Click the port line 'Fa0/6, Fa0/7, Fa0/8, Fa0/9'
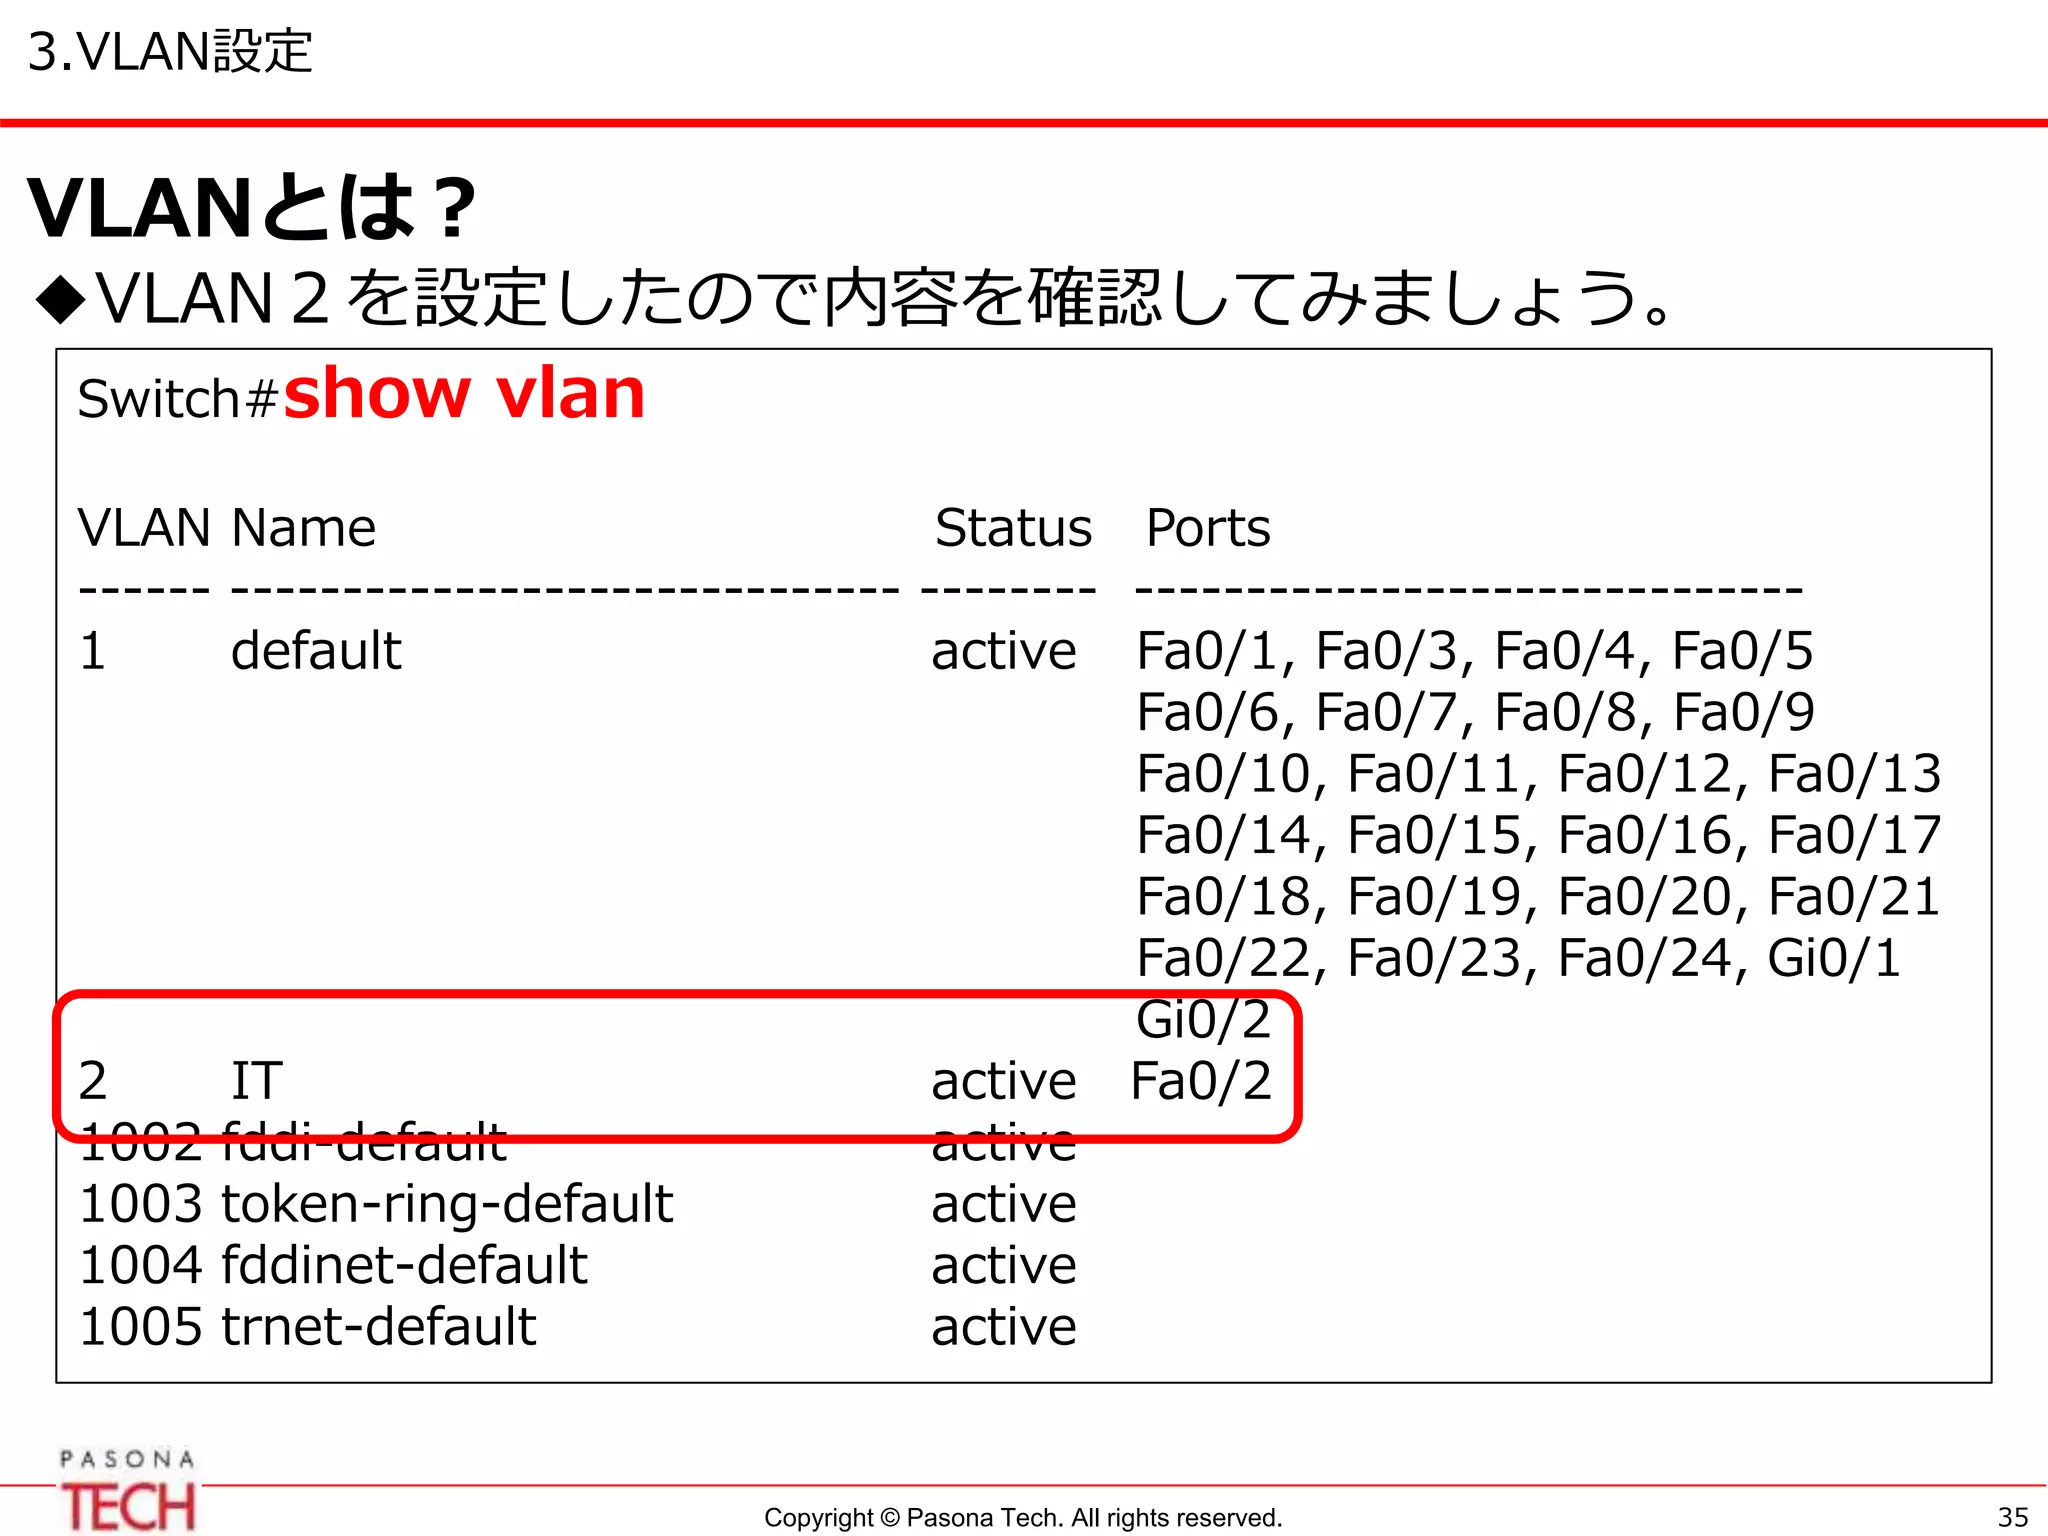Image resolution: width=2048 pixels, height=1536 pixels. (1475, 712)
